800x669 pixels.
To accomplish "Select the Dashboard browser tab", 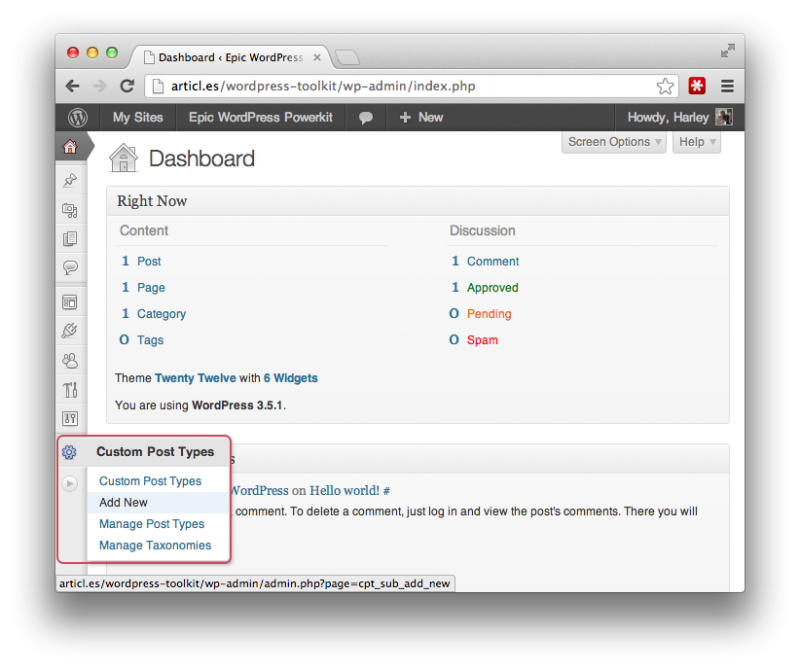I will pos(231,57).
